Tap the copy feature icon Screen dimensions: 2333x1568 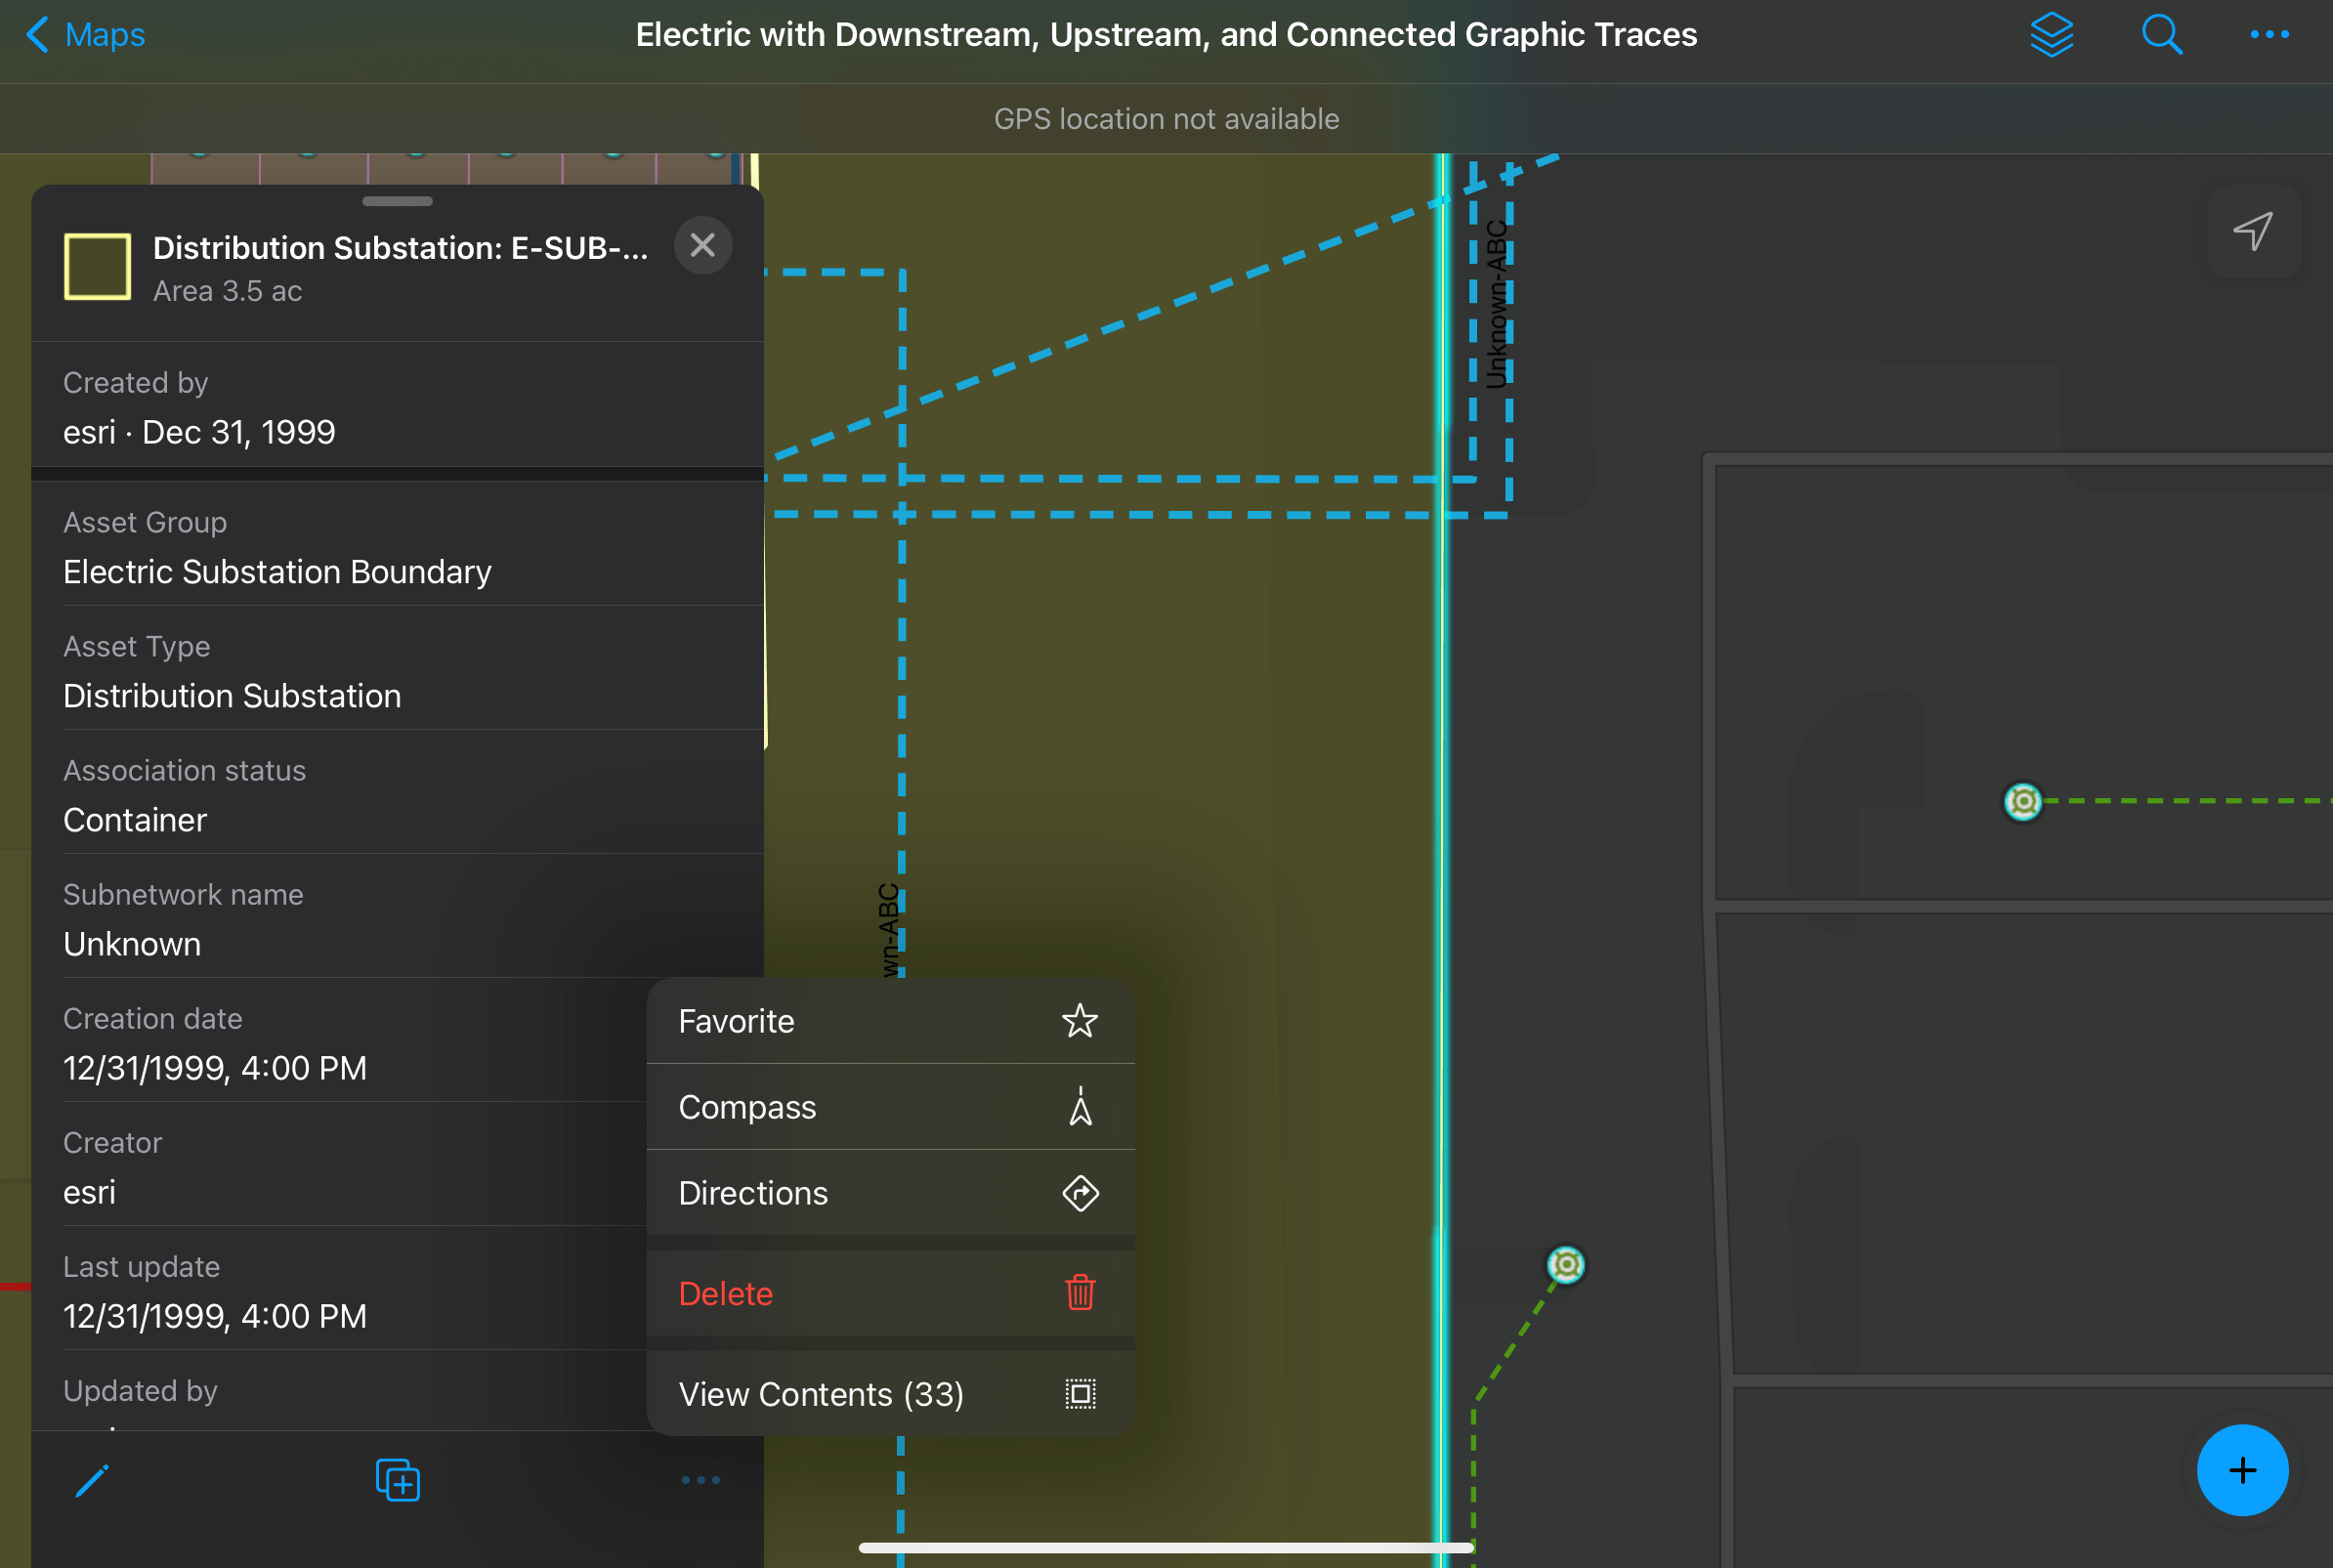(397, 1480)
